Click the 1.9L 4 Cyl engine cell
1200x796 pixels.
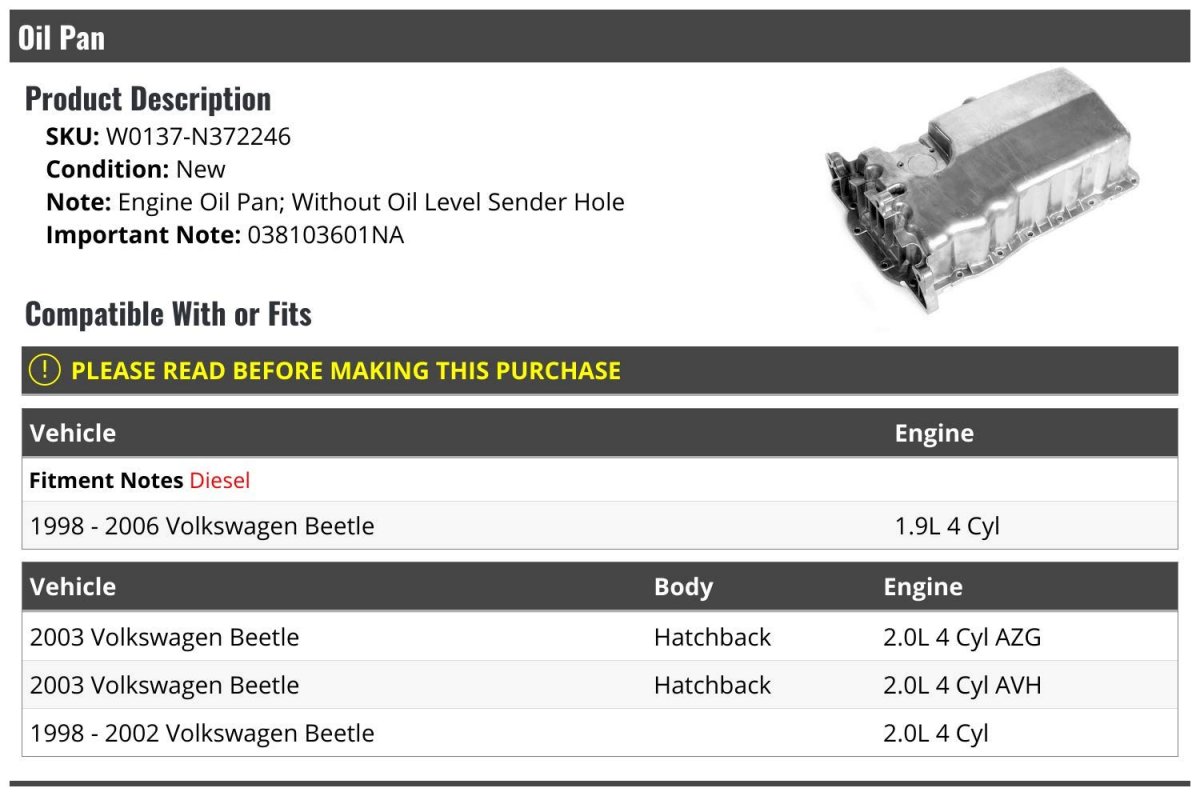pyautogui.click(x=947, y=526)
